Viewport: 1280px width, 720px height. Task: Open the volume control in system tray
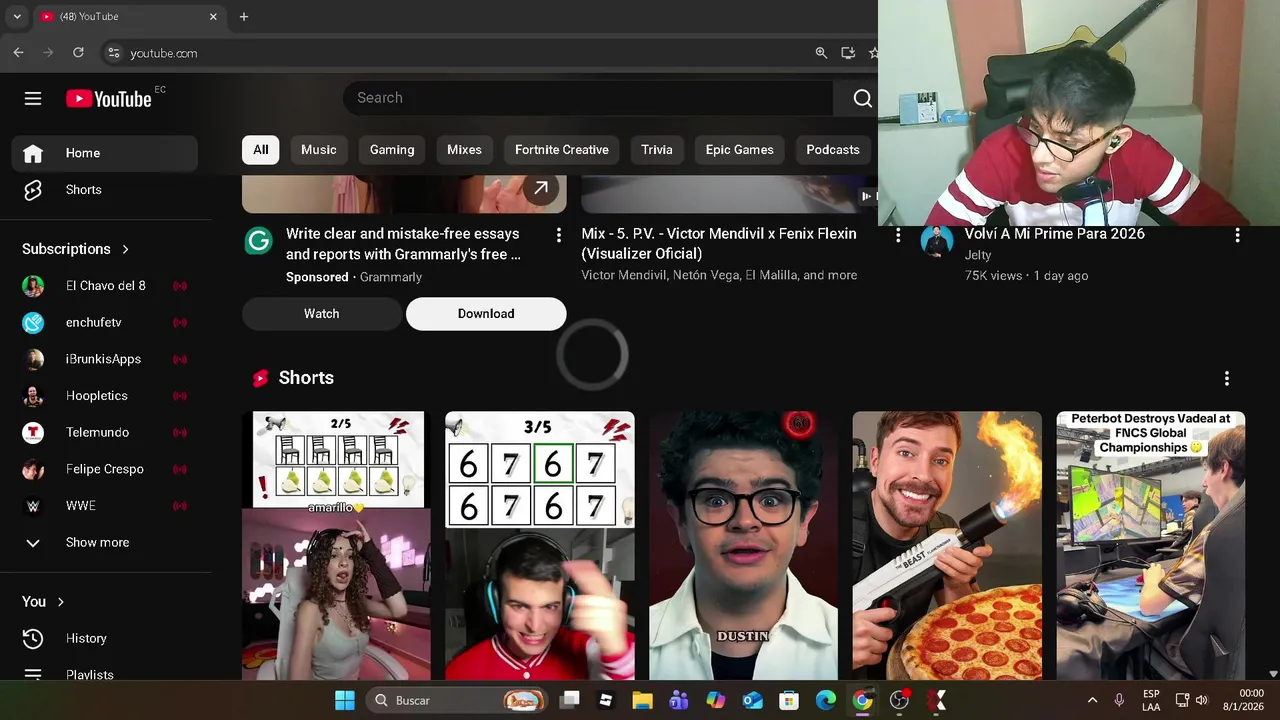tap(1201, 700)
